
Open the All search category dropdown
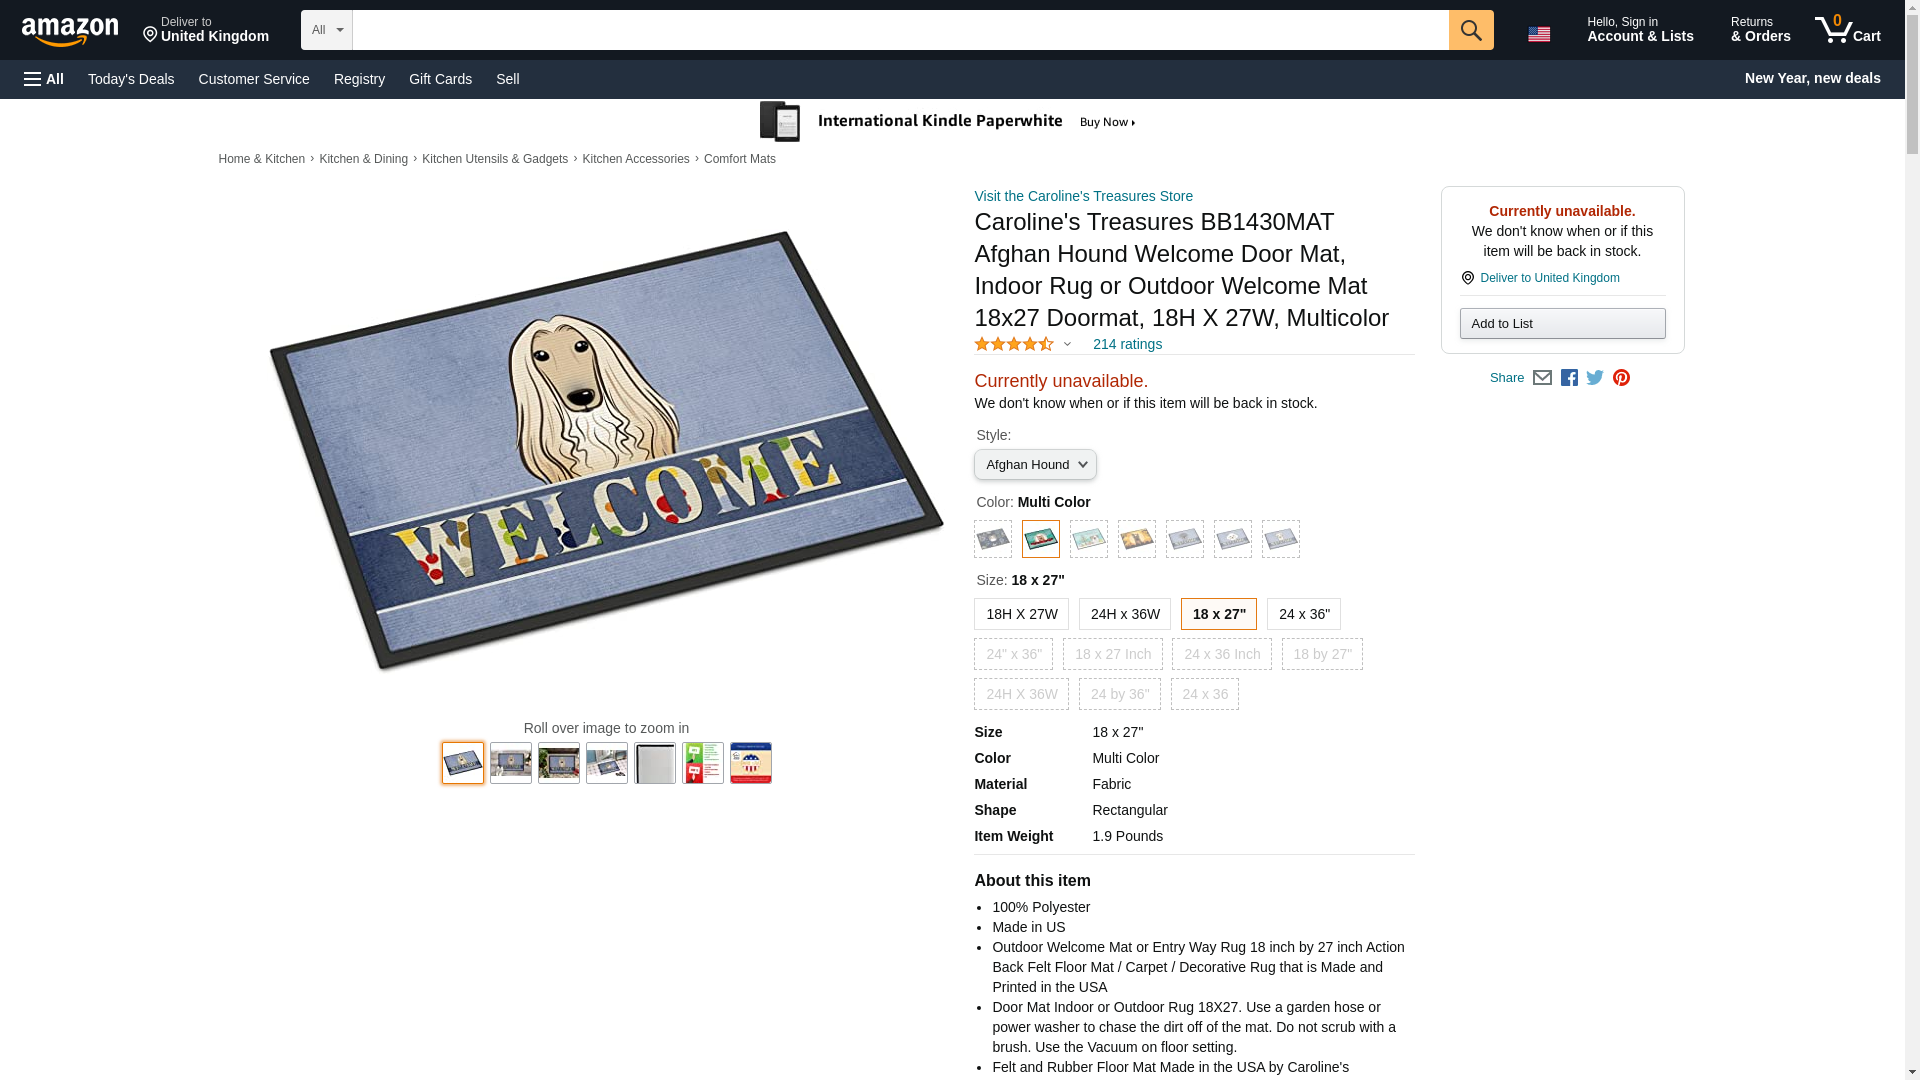(326, 30)
